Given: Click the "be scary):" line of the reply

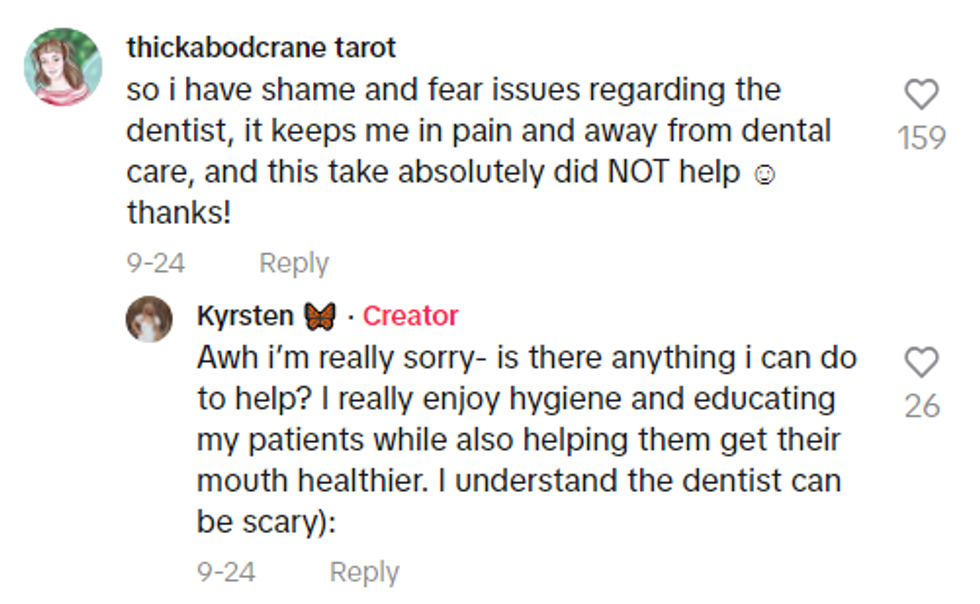Looking at the screenshot, I should point(266,524).
